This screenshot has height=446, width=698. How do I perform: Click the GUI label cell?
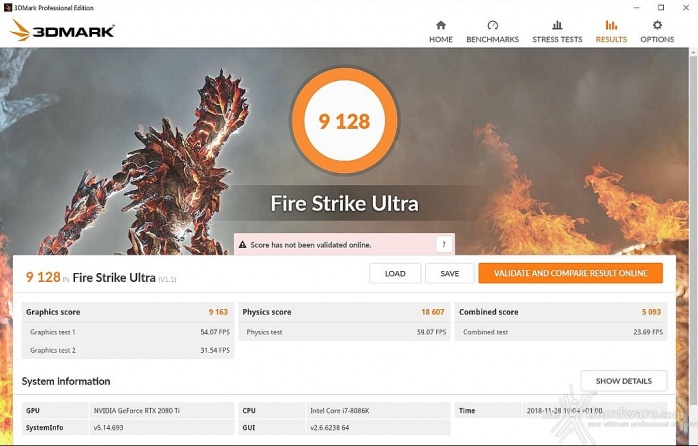click(x=272, y=427)
